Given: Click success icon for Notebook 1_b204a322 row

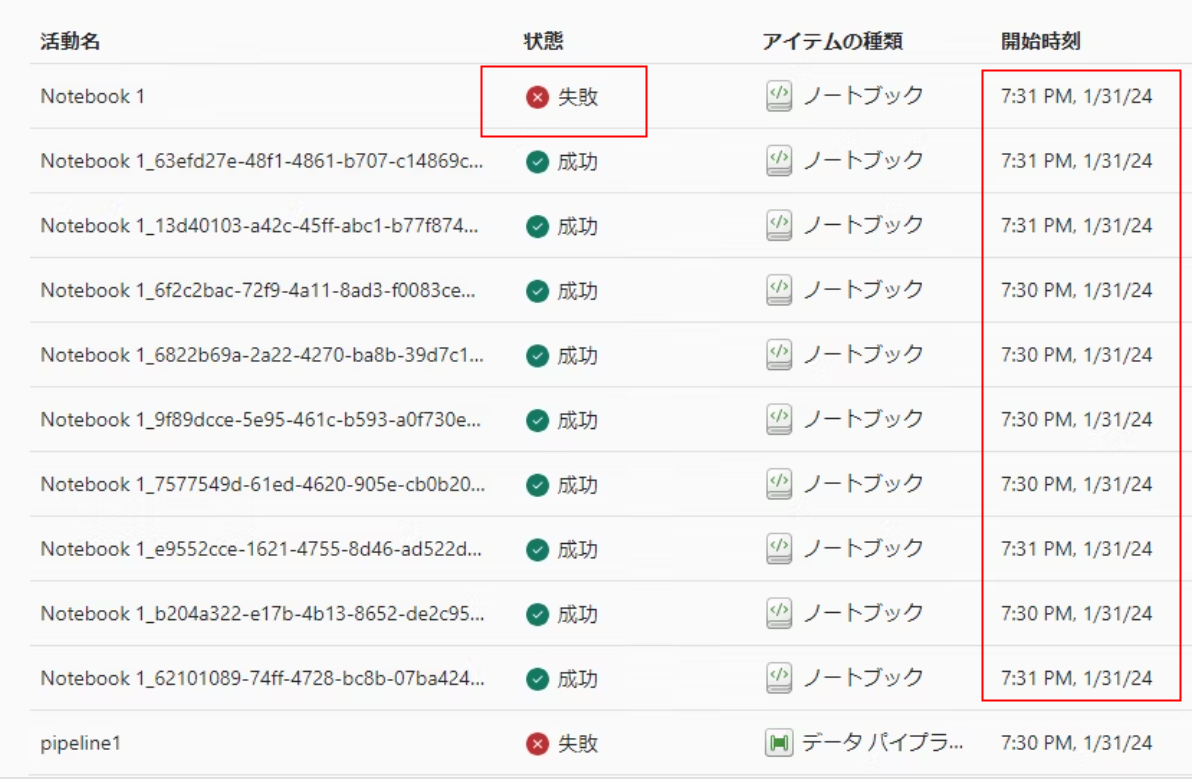Looking at the screenshot, I should [537, 614].
